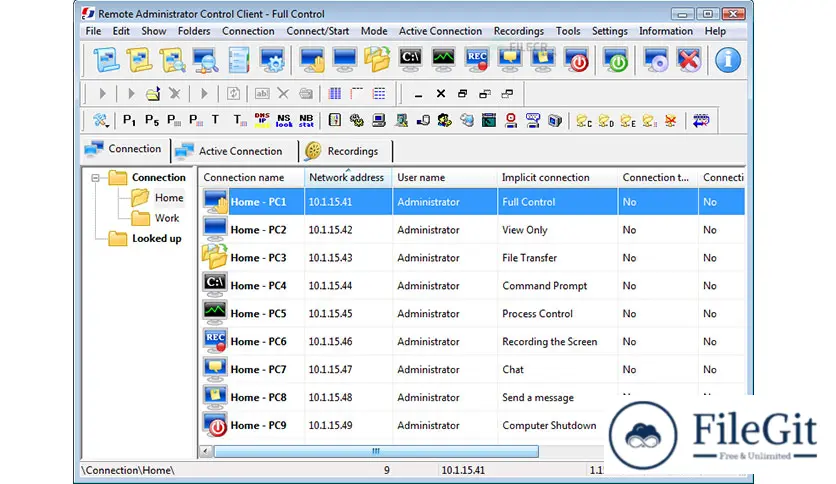The width and height of the screenshot is (836, 484).
Task: Click the network drive C icon
Action: click(x=584, y=121)
